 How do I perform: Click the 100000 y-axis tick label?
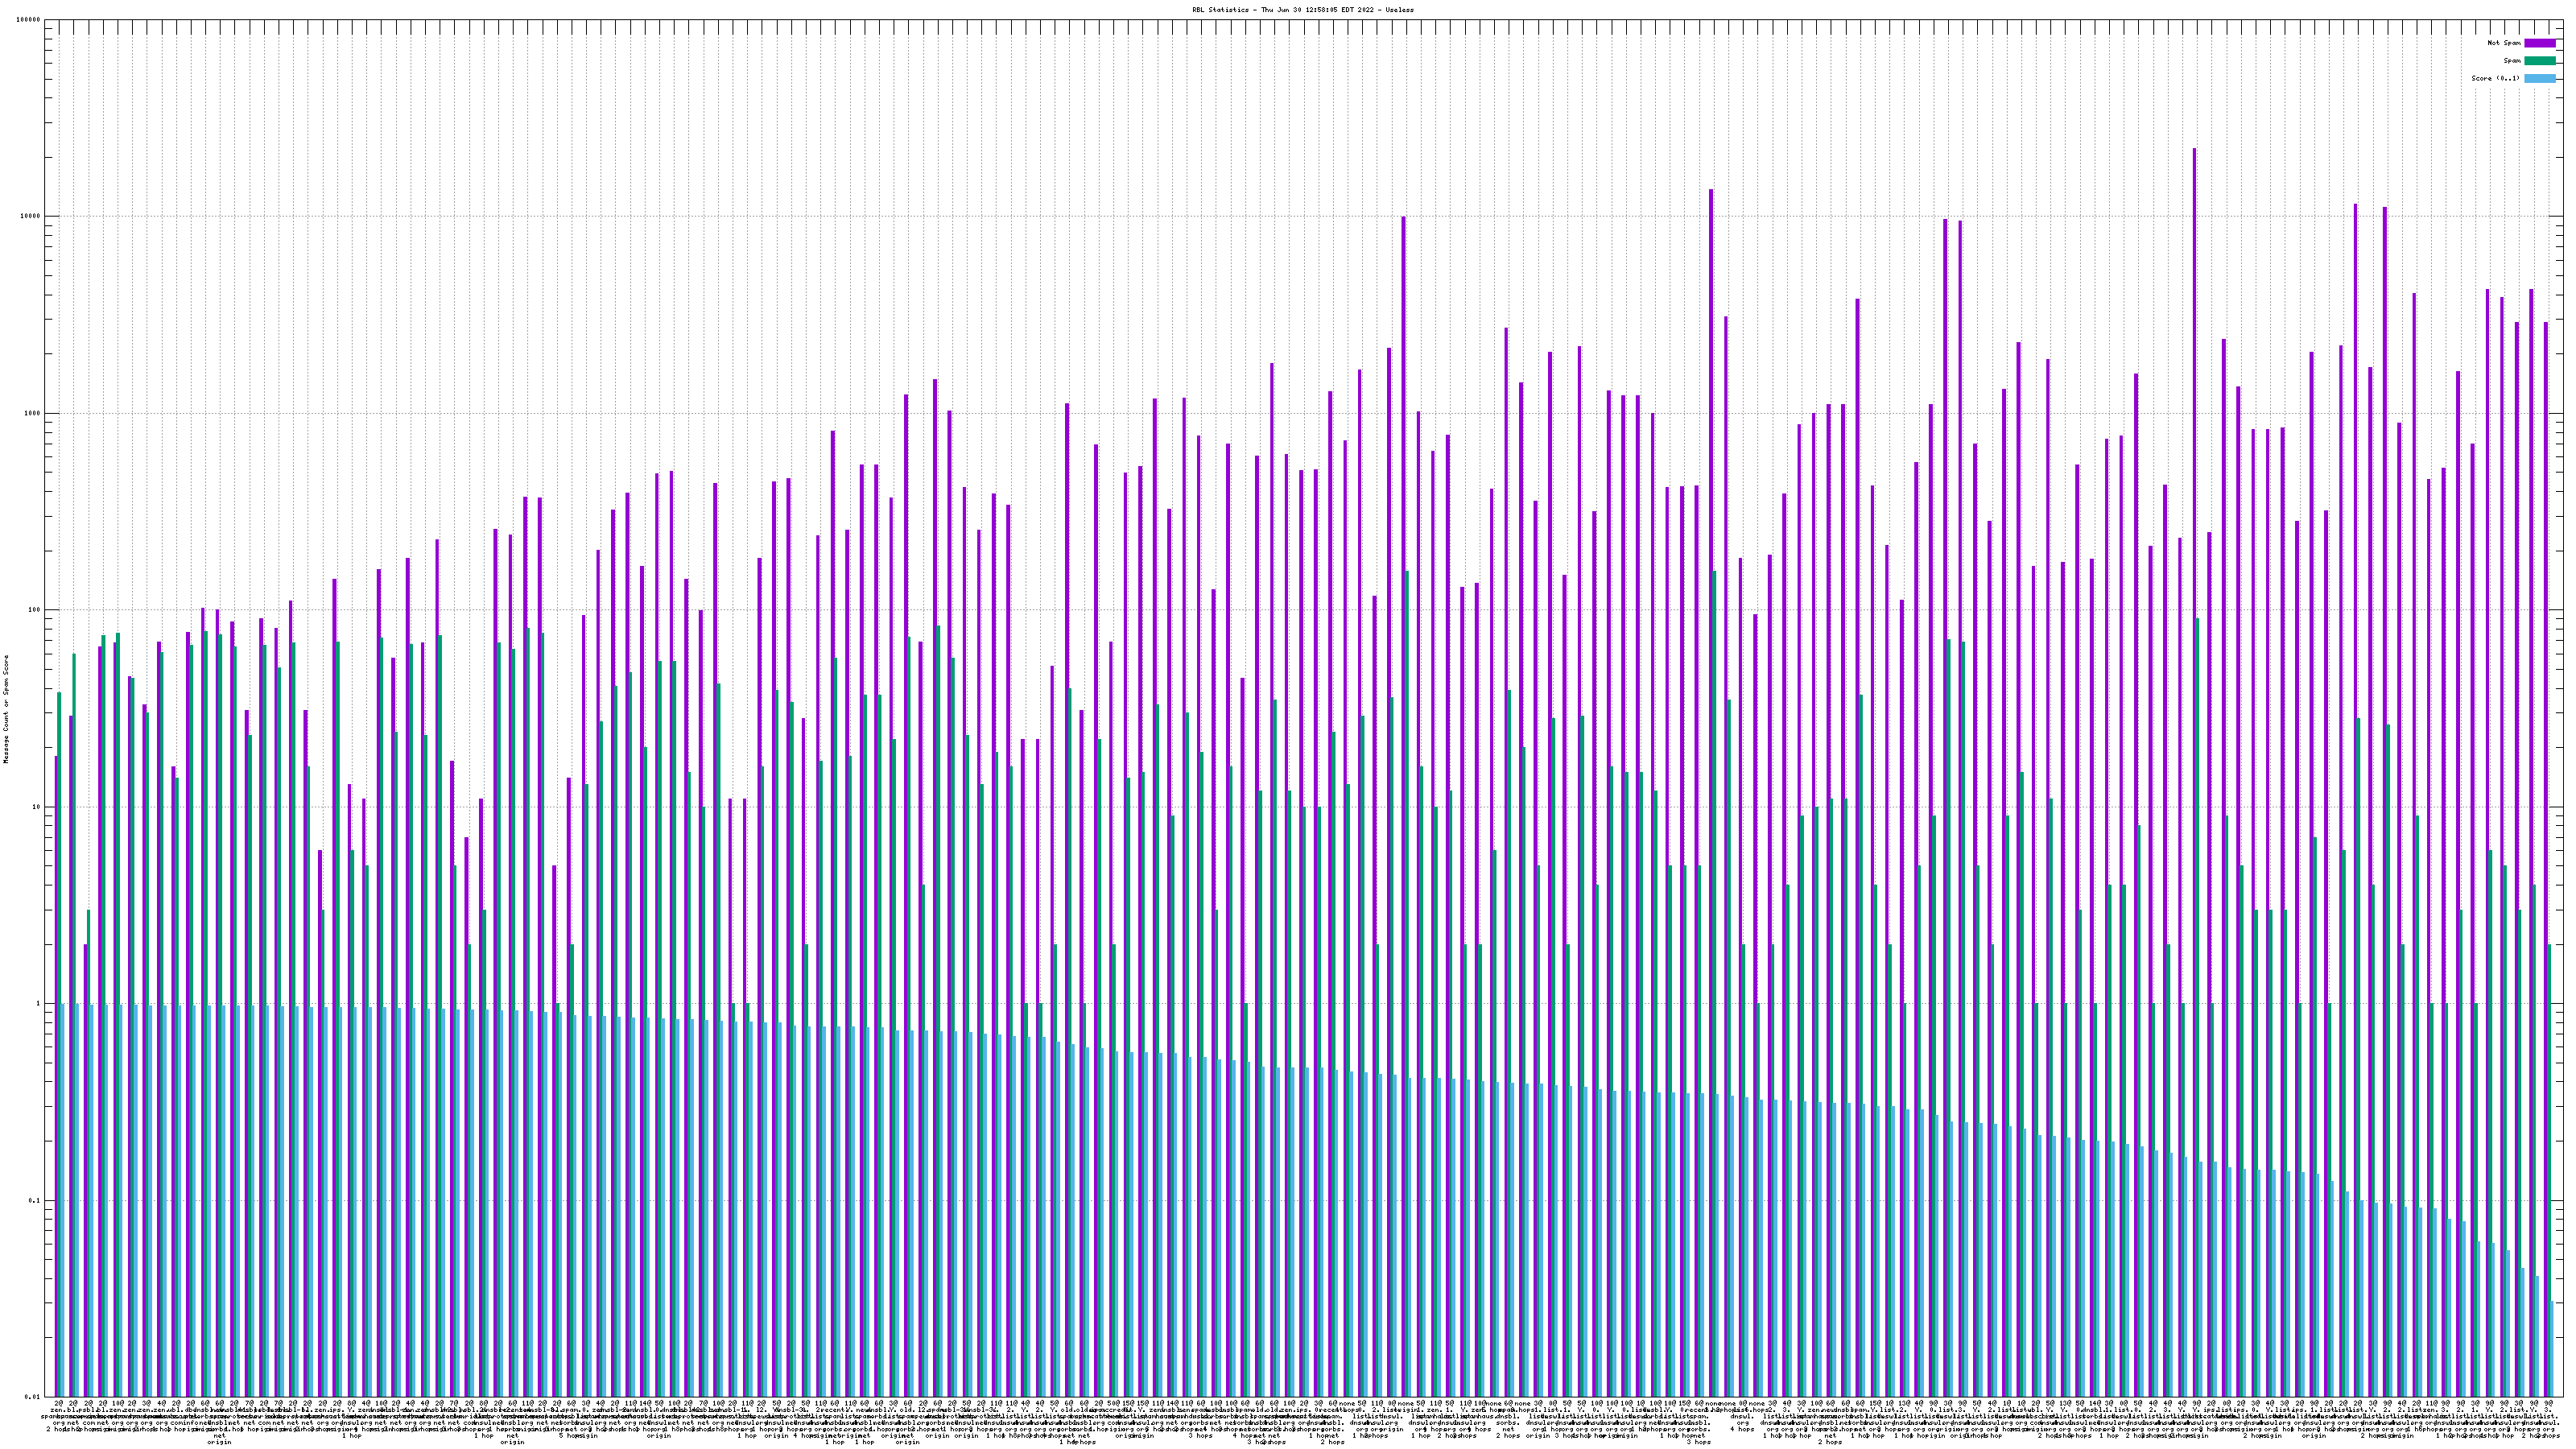click(x=30, y=20)
